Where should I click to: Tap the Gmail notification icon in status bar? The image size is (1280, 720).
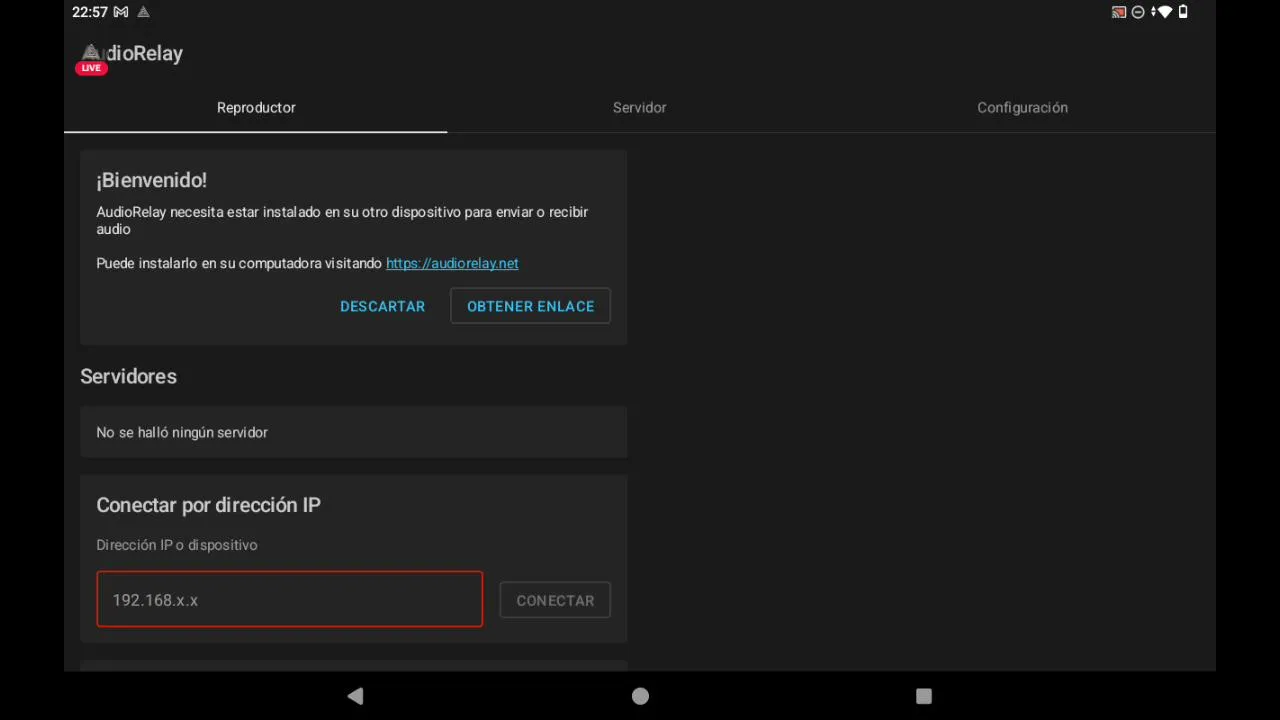click(x=121, y=12)
